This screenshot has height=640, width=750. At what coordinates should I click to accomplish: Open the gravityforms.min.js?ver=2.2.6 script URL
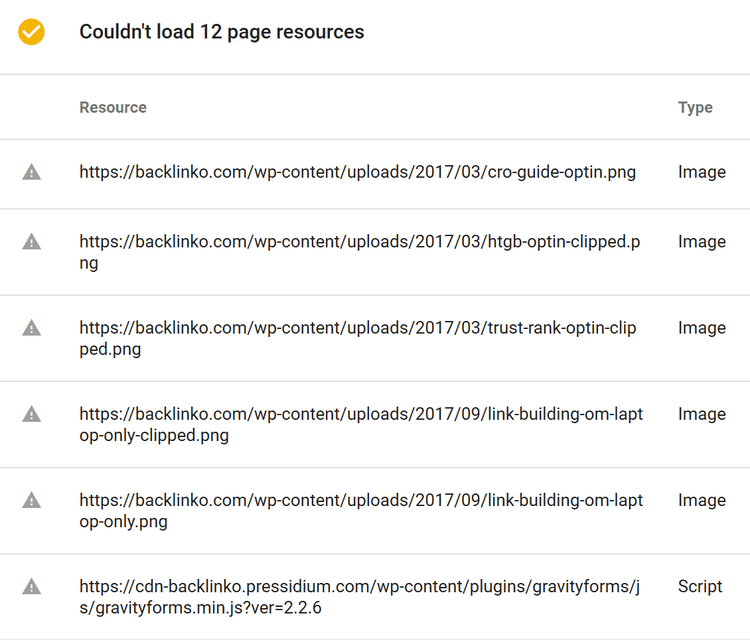360,596
